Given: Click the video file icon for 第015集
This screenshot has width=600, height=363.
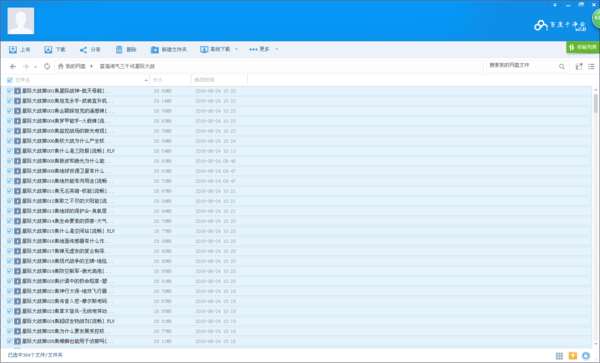Looking at the screenshot, I should pos(17,231).
